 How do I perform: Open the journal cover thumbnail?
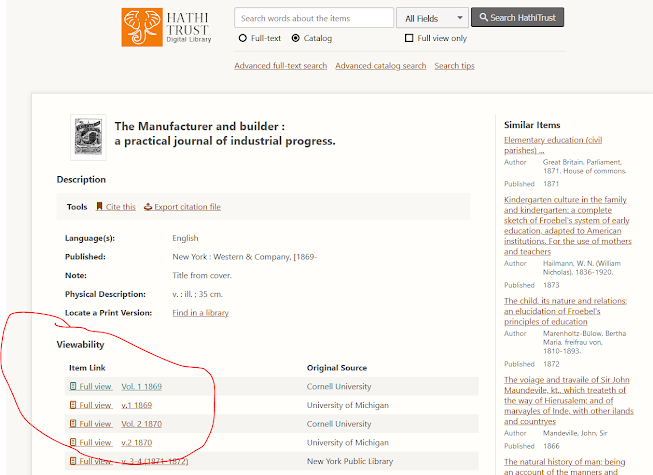(88, 137)
